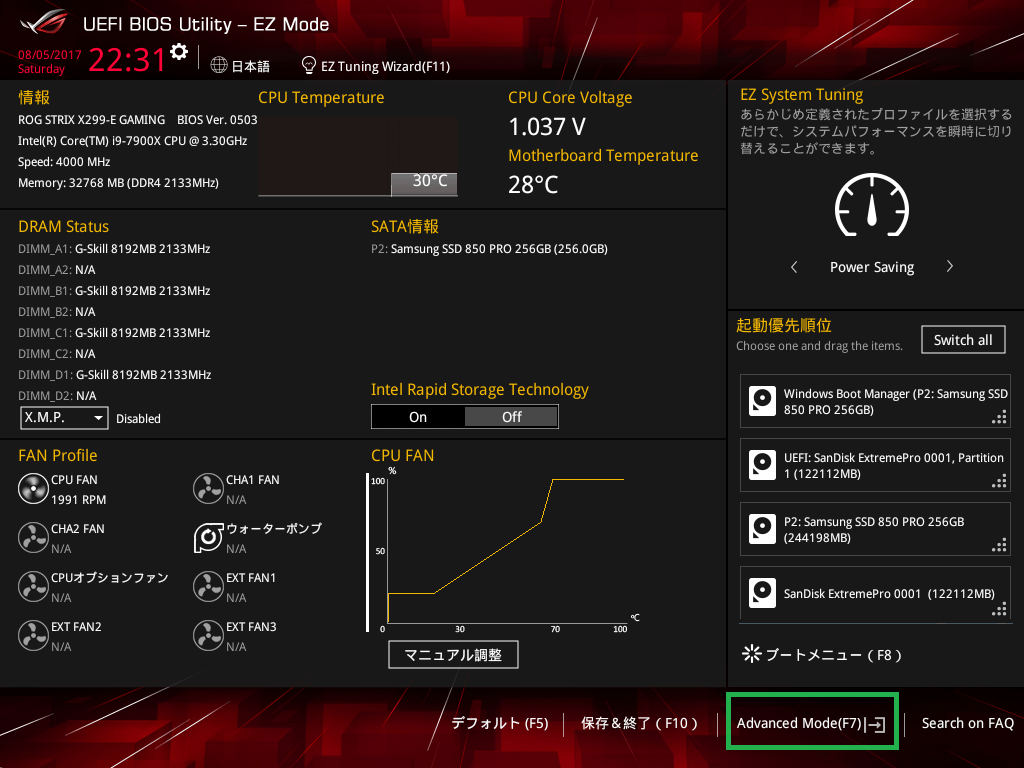Select P2 Samsung SSD 850 PRO 244198MB entry

(875, 529)
